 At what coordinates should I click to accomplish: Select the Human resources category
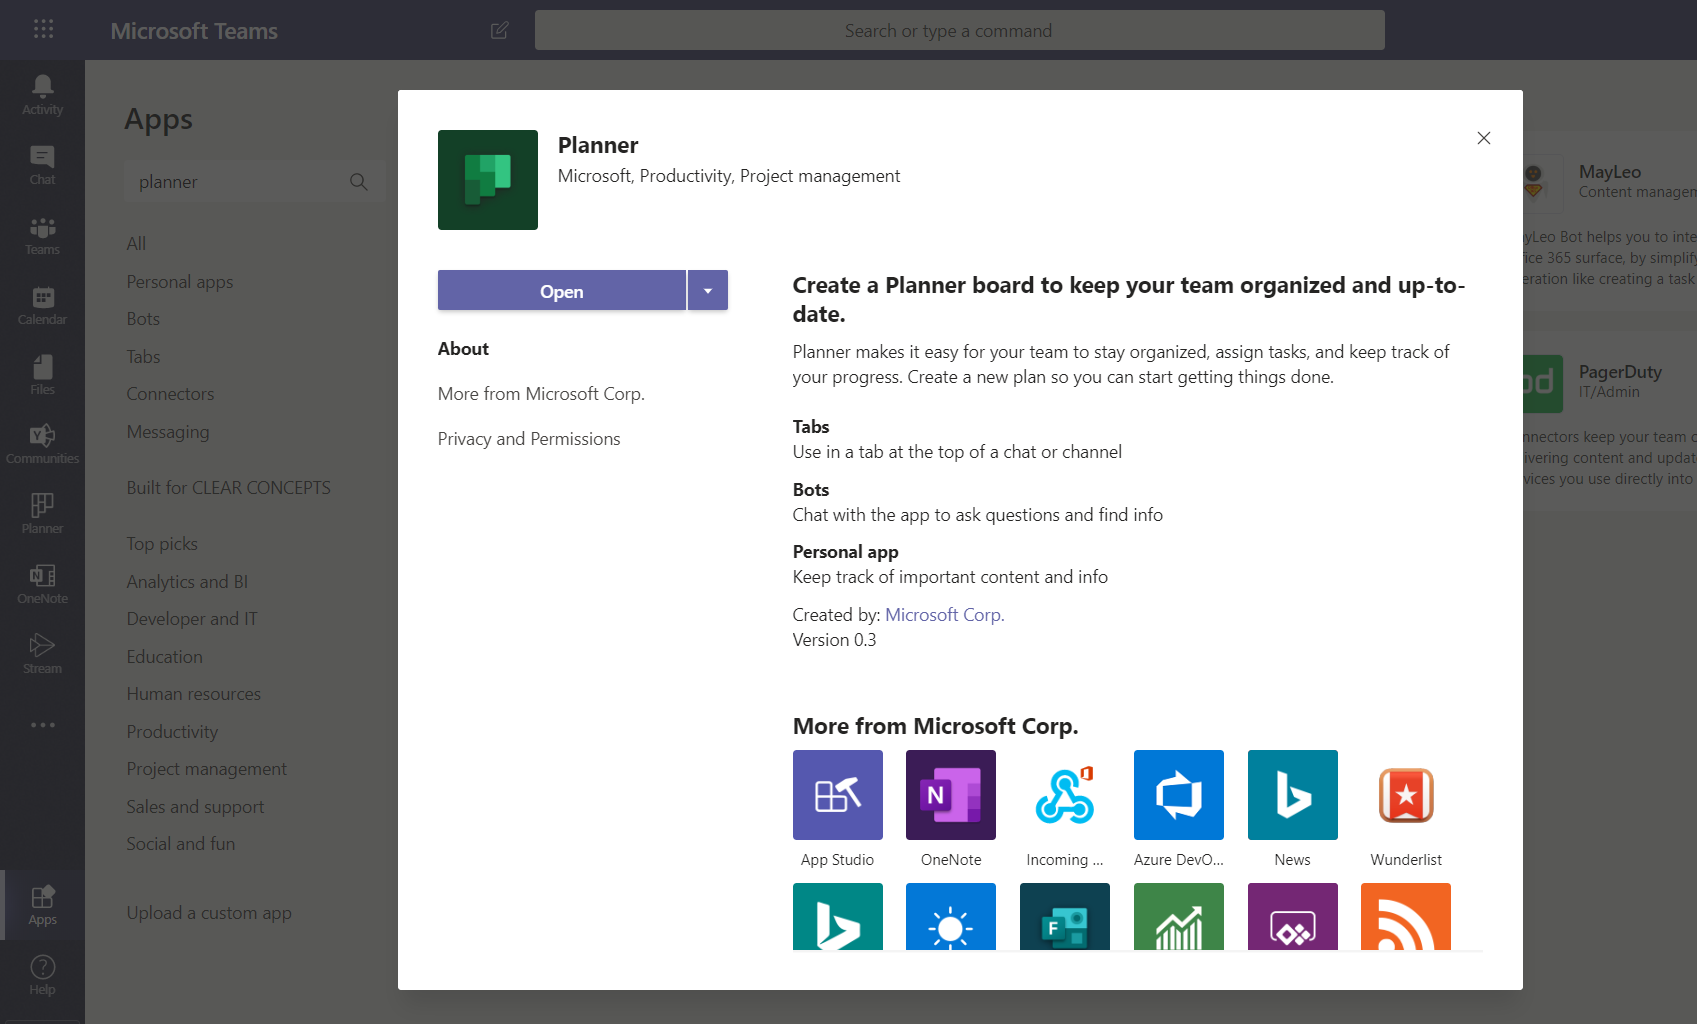tap(193, 694)
